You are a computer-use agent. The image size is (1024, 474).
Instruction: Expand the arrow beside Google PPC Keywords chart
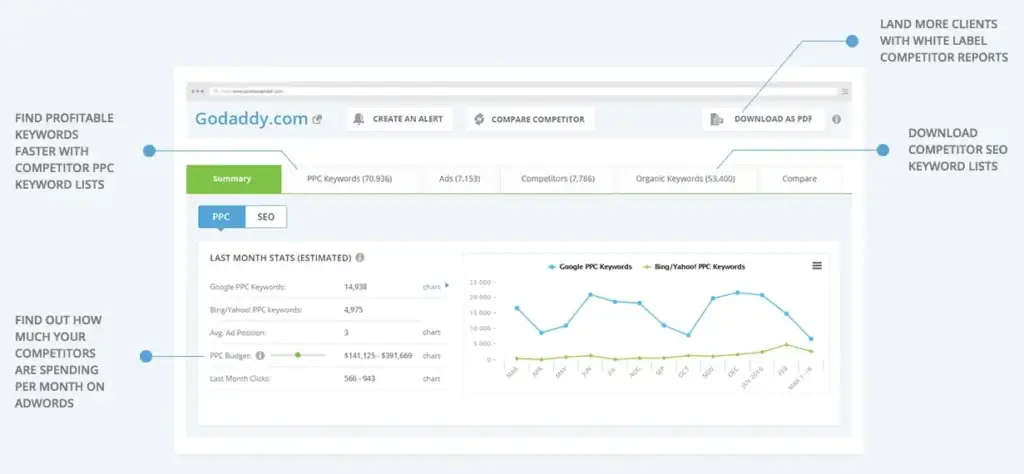click(x=446, y=286)
